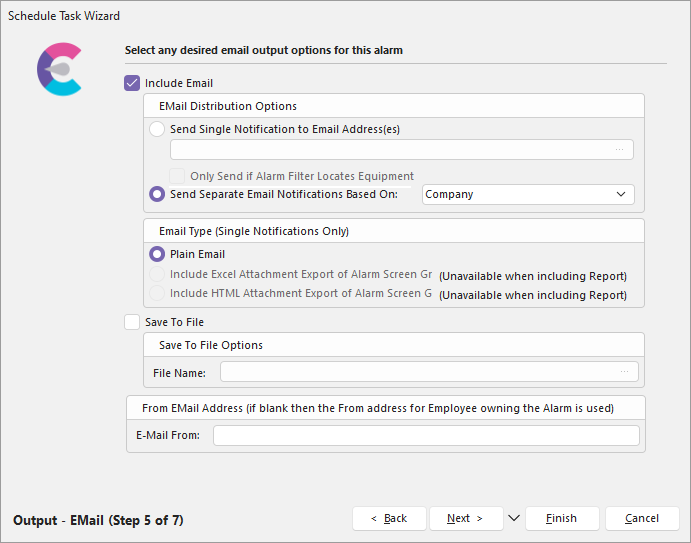Open the Company dropdown list
This screenshot has height=543, width=691.
(527, 194)
